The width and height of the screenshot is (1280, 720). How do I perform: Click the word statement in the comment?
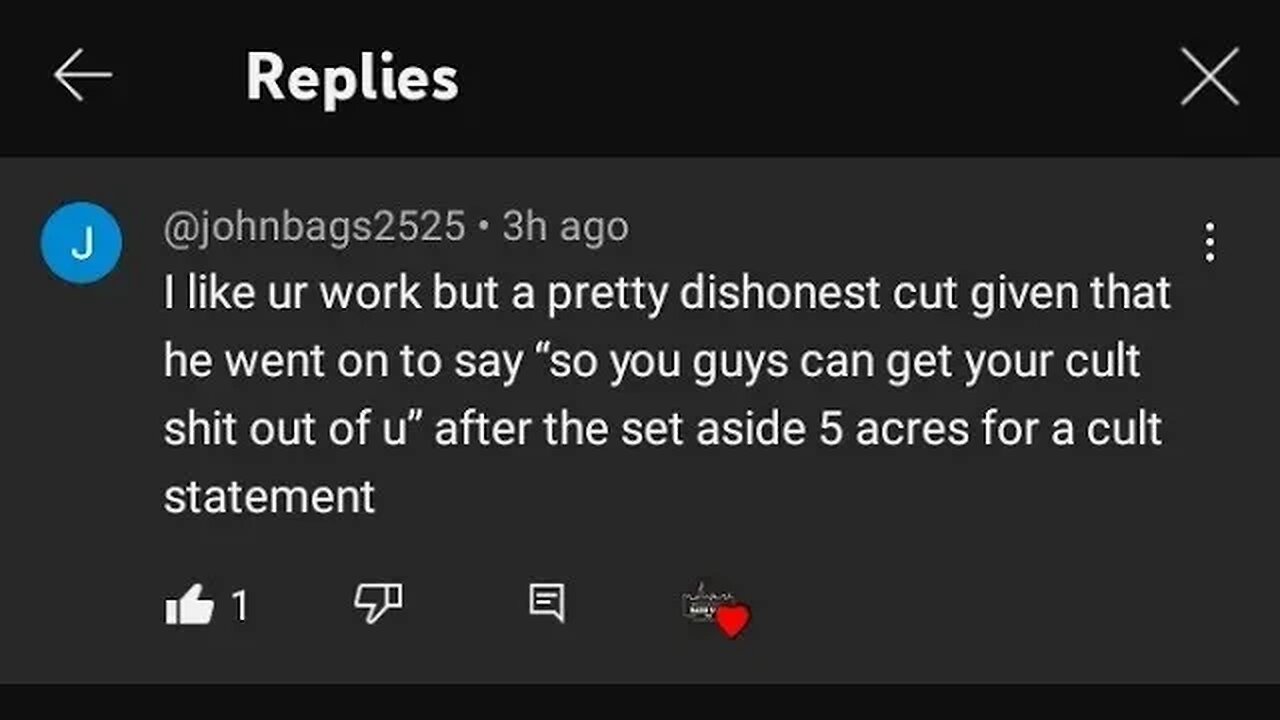tap(269, 496)
